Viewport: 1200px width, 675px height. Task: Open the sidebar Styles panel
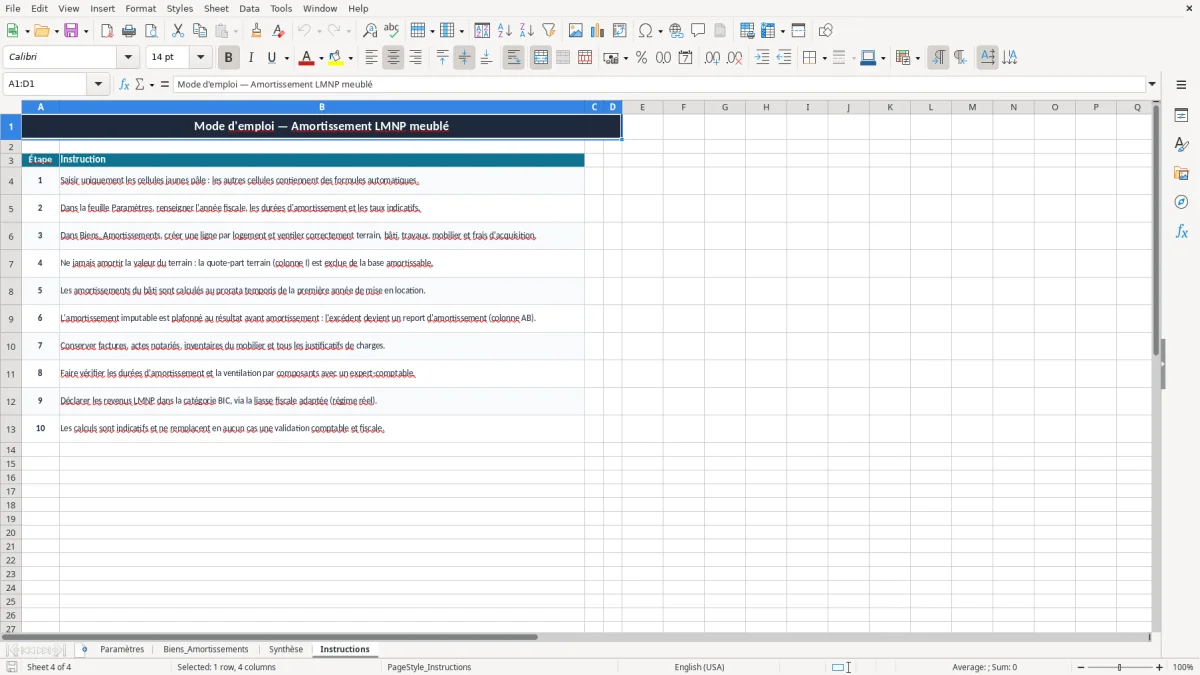click(x=1181, y=145)
